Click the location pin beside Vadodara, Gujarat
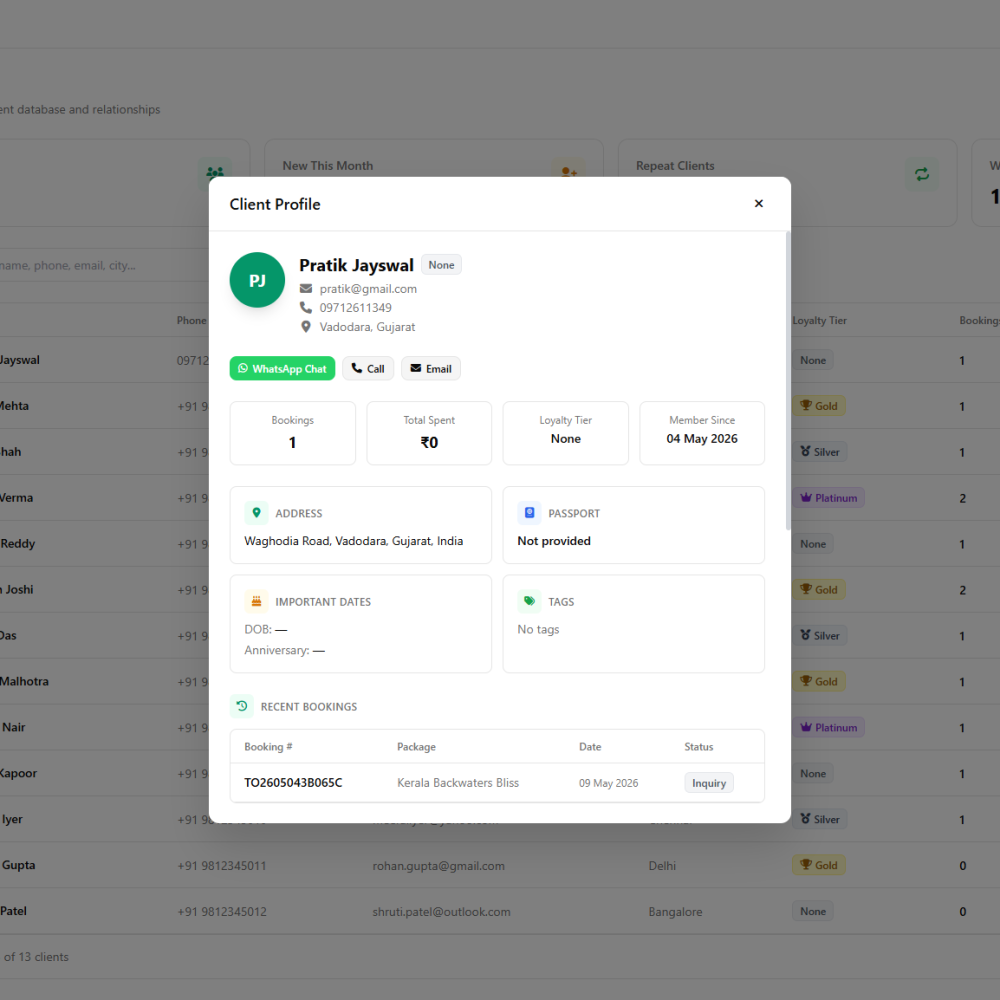1000x1000 pixels. point(306,327)
